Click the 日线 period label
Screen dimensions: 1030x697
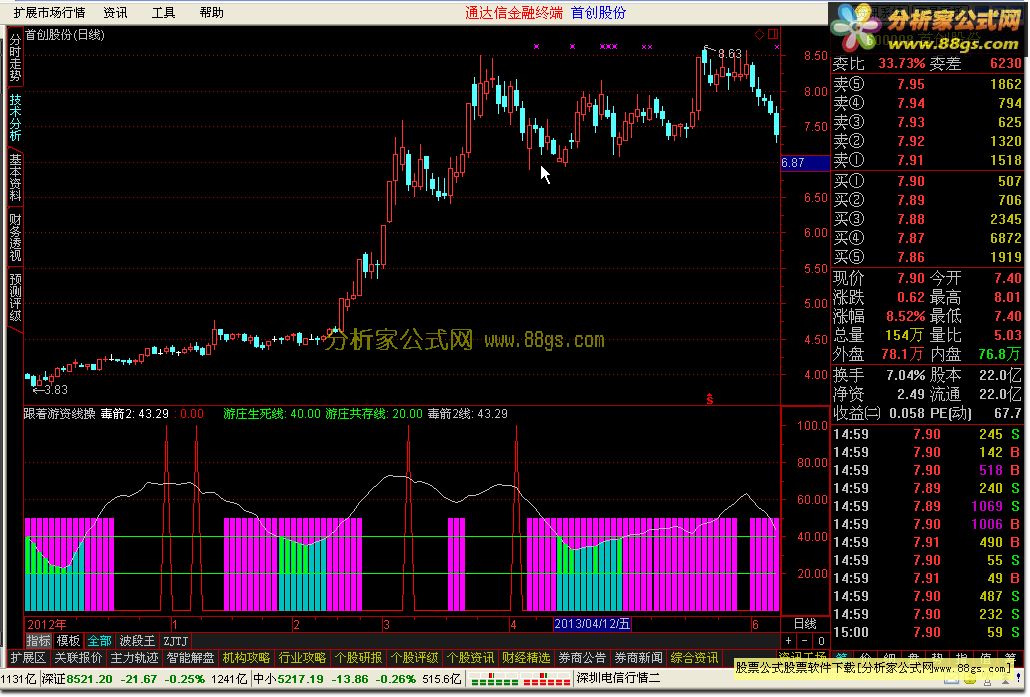[x=805, y=623]
